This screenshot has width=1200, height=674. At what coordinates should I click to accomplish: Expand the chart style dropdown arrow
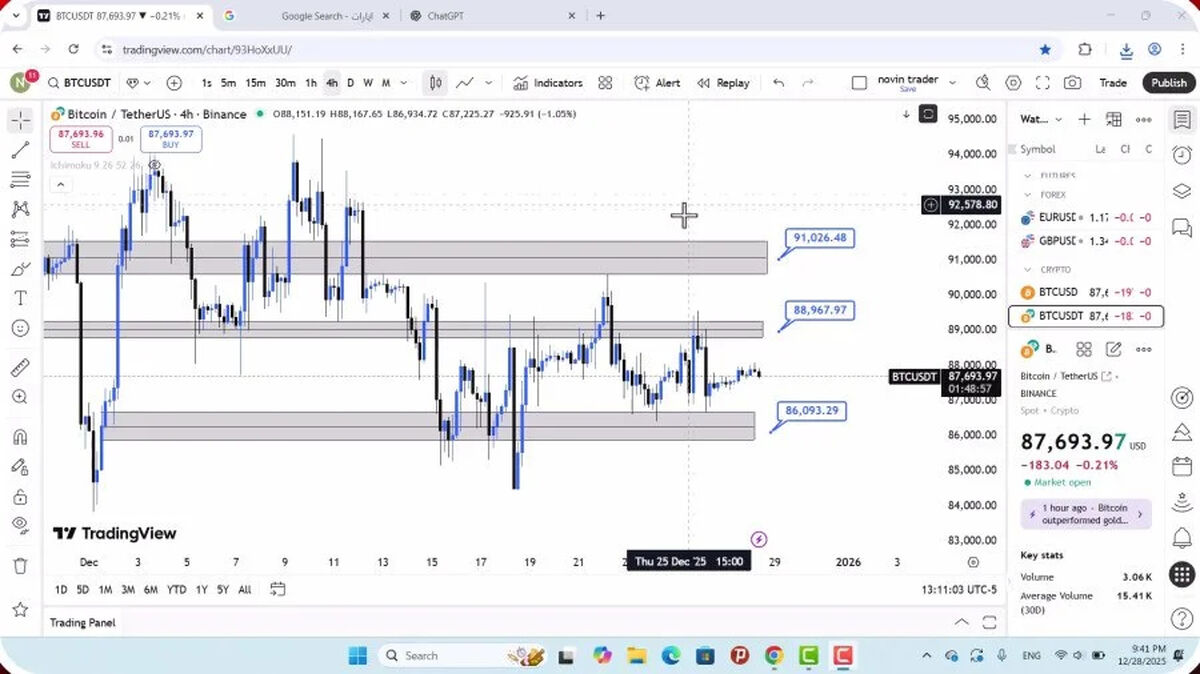(489, 83)
